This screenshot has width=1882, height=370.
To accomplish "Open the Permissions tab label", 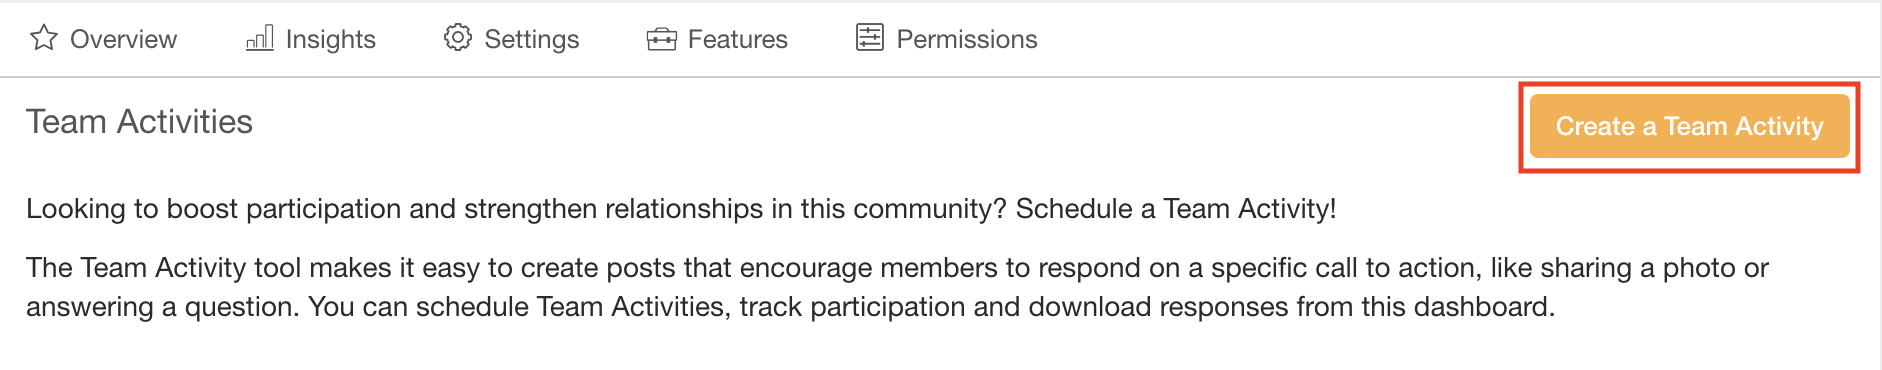I will (x=967, y=39).
